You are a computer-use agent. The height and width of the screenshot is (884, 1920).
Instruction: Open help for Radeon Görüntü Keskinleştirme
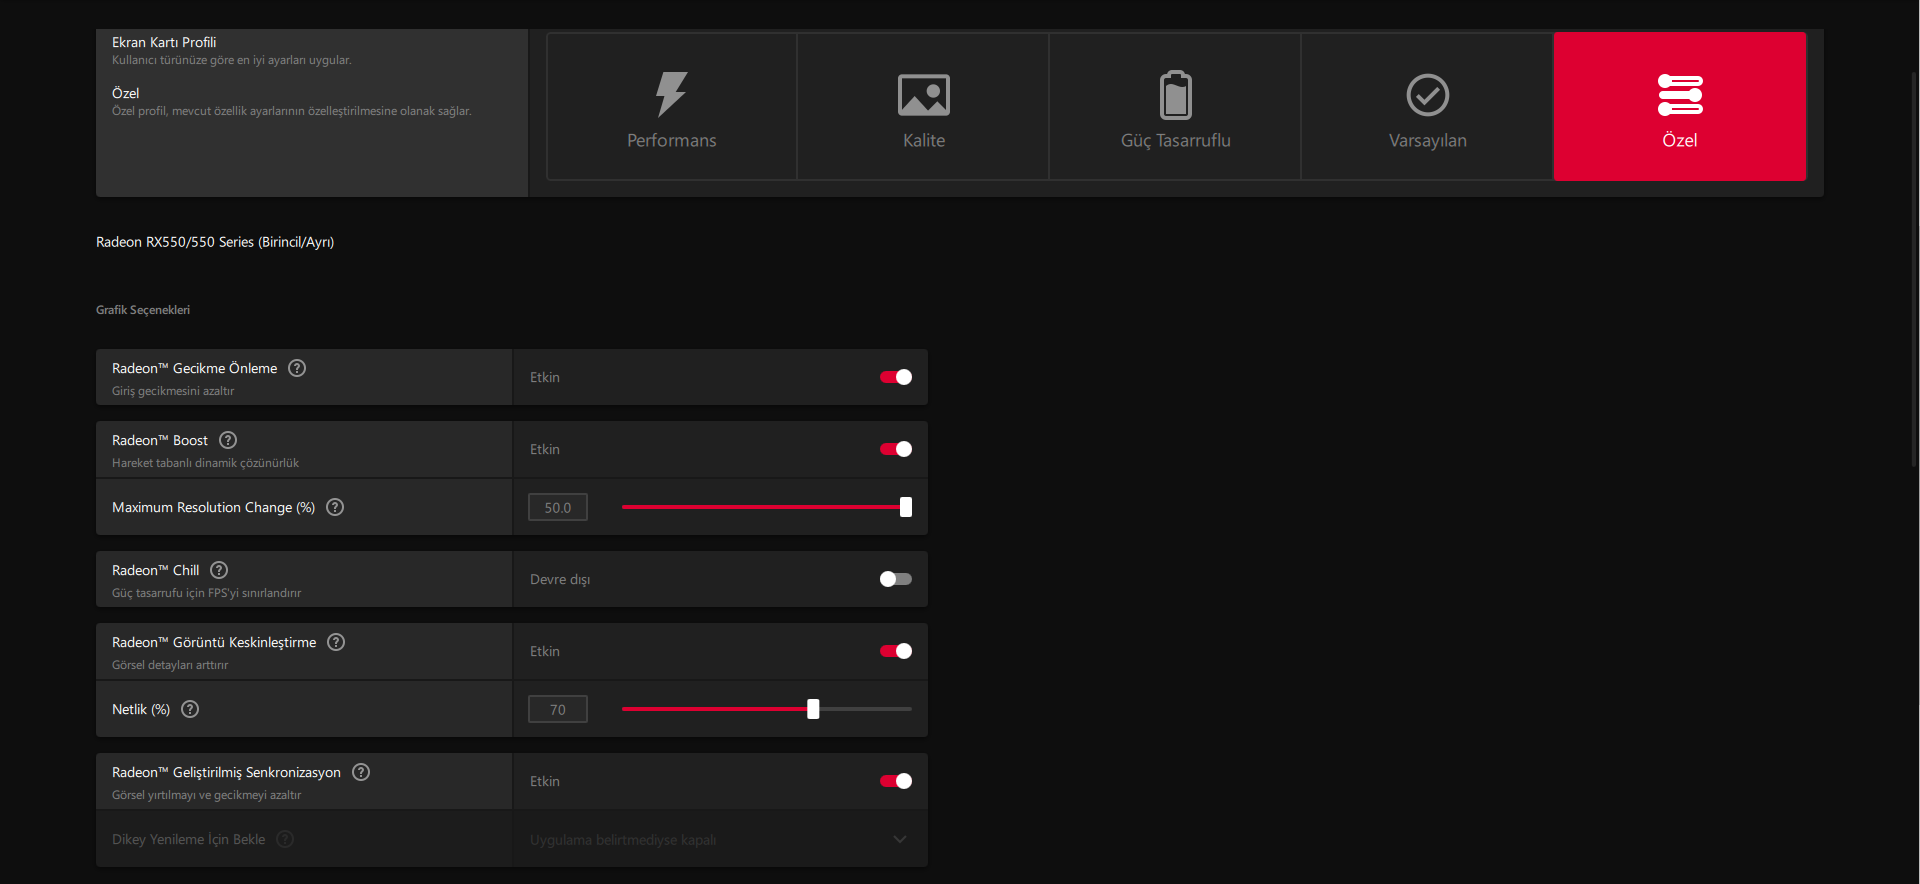pos(336,642)
